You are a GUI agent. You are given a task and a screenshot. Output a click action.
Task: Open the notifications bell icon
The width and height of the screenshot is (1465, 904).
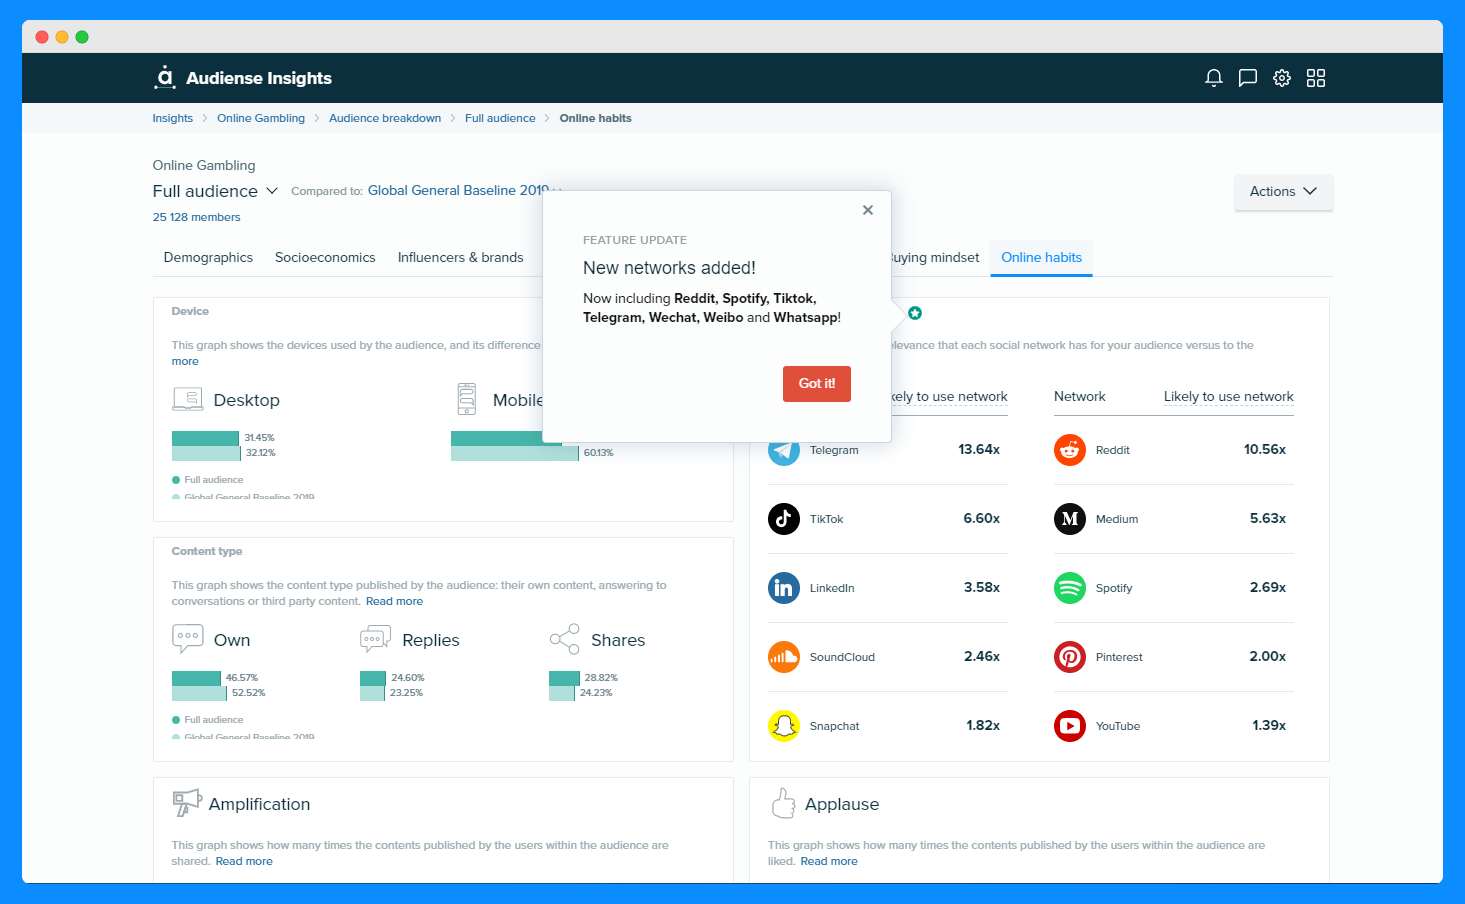click(1214, 78)
